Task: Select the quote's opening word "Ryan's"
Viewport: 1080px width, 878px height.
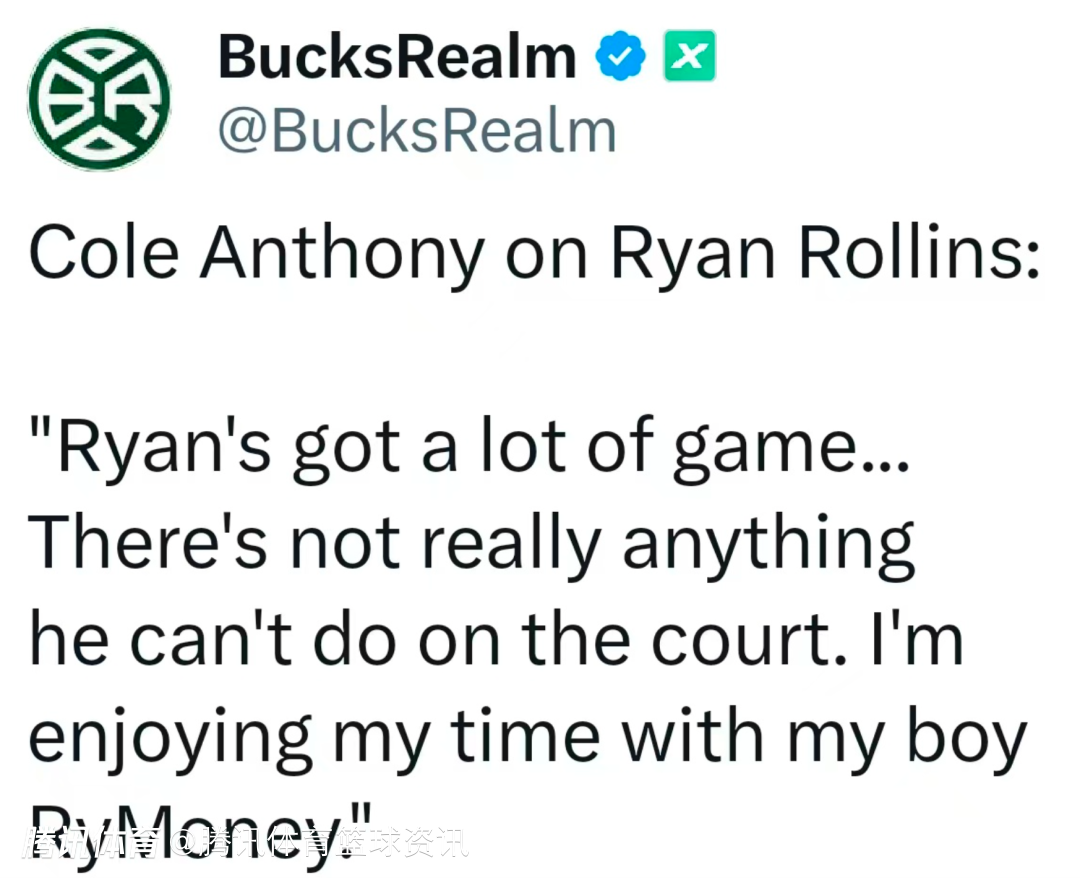Action: point(151,451)
